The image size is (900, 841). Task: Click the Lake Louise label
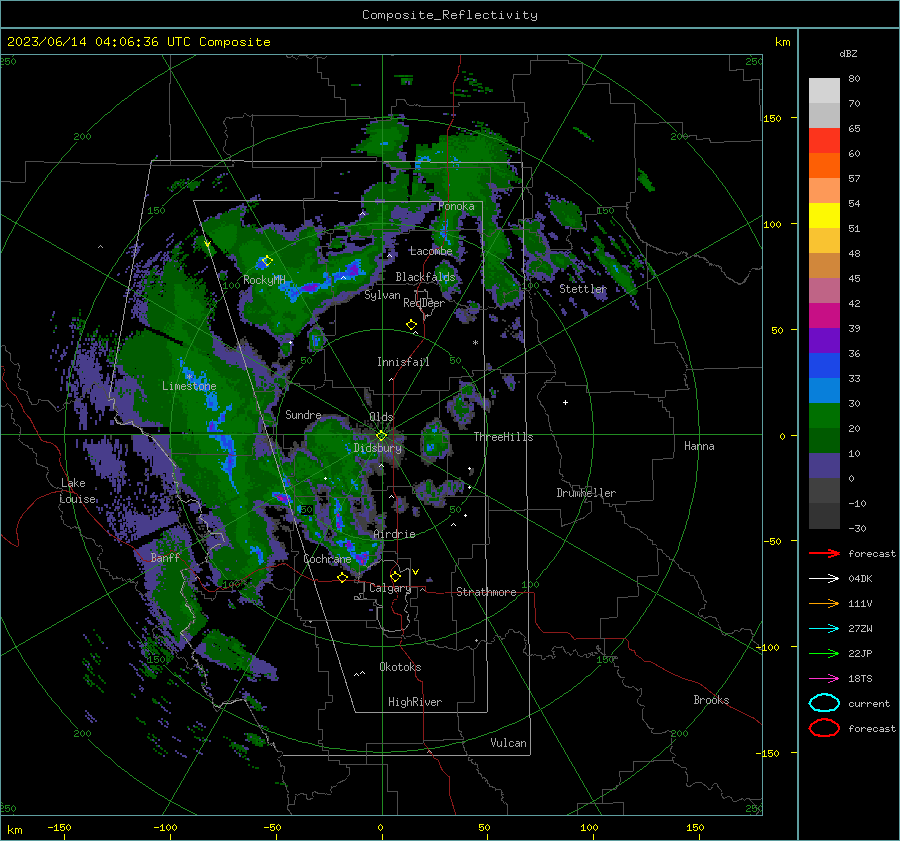[77, 491]
